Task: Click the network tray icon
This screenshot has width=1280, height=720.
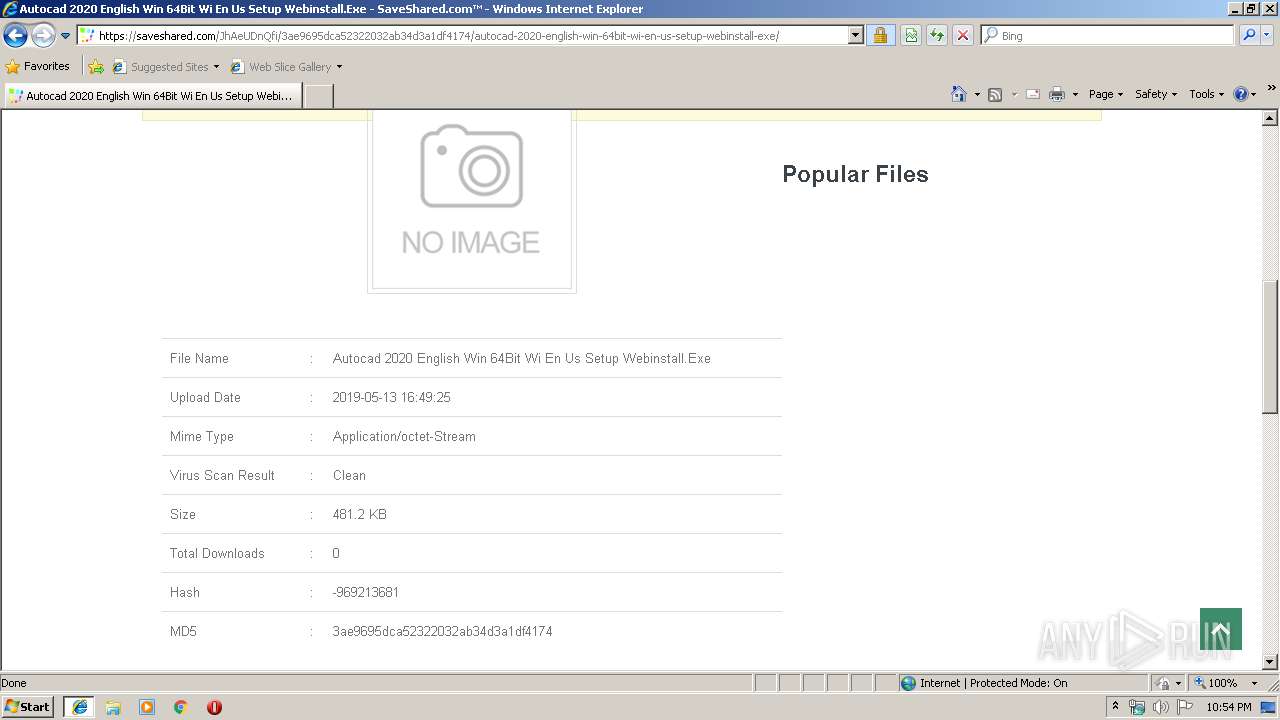Action: coord(1137,707)
